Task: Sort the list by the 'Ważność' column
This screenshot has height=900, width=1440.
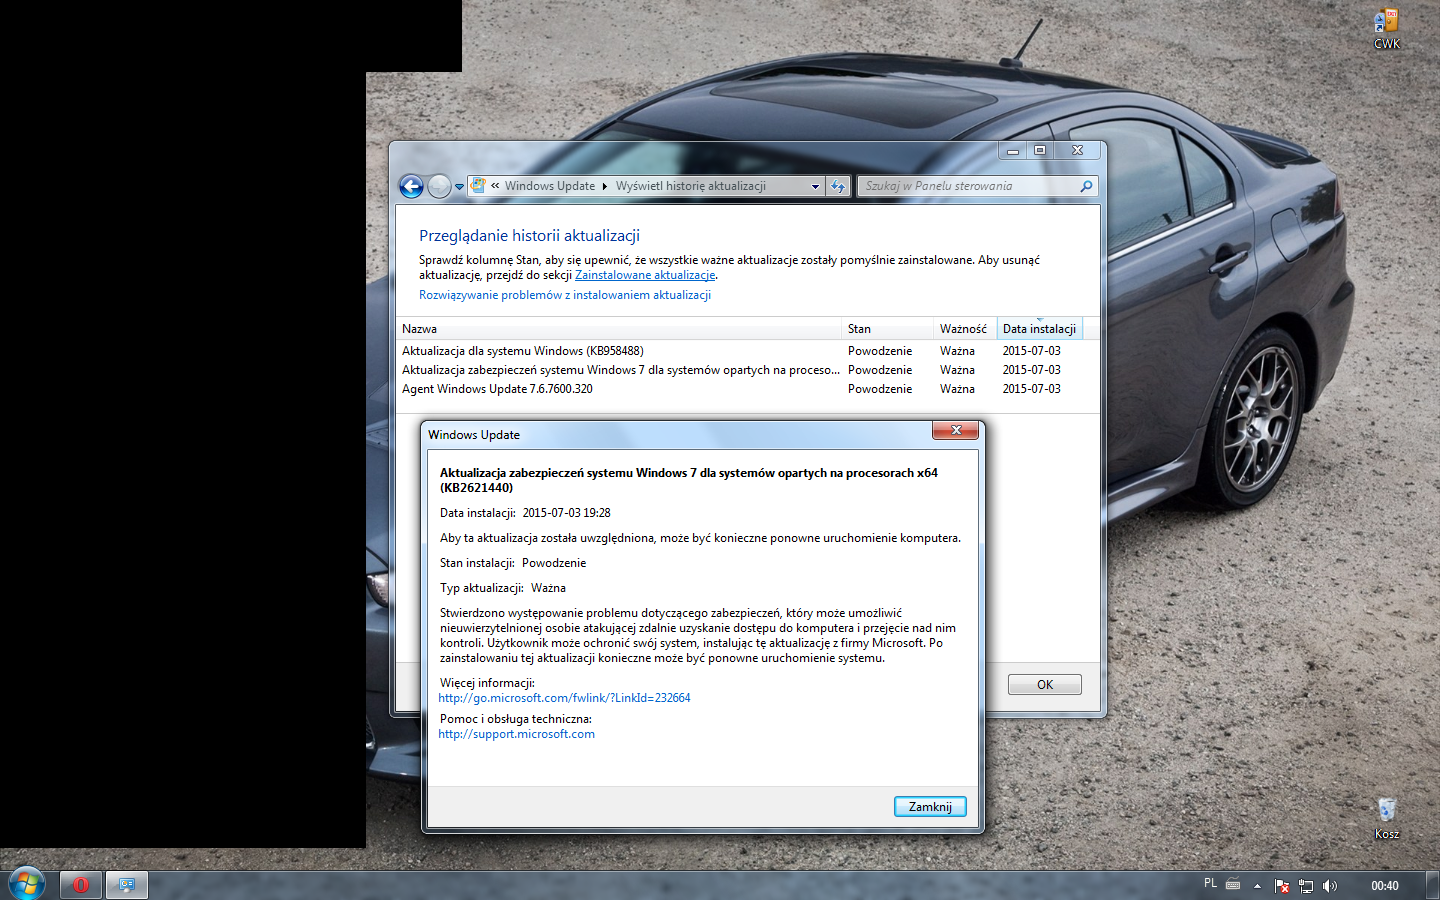Action: [966, 329]
